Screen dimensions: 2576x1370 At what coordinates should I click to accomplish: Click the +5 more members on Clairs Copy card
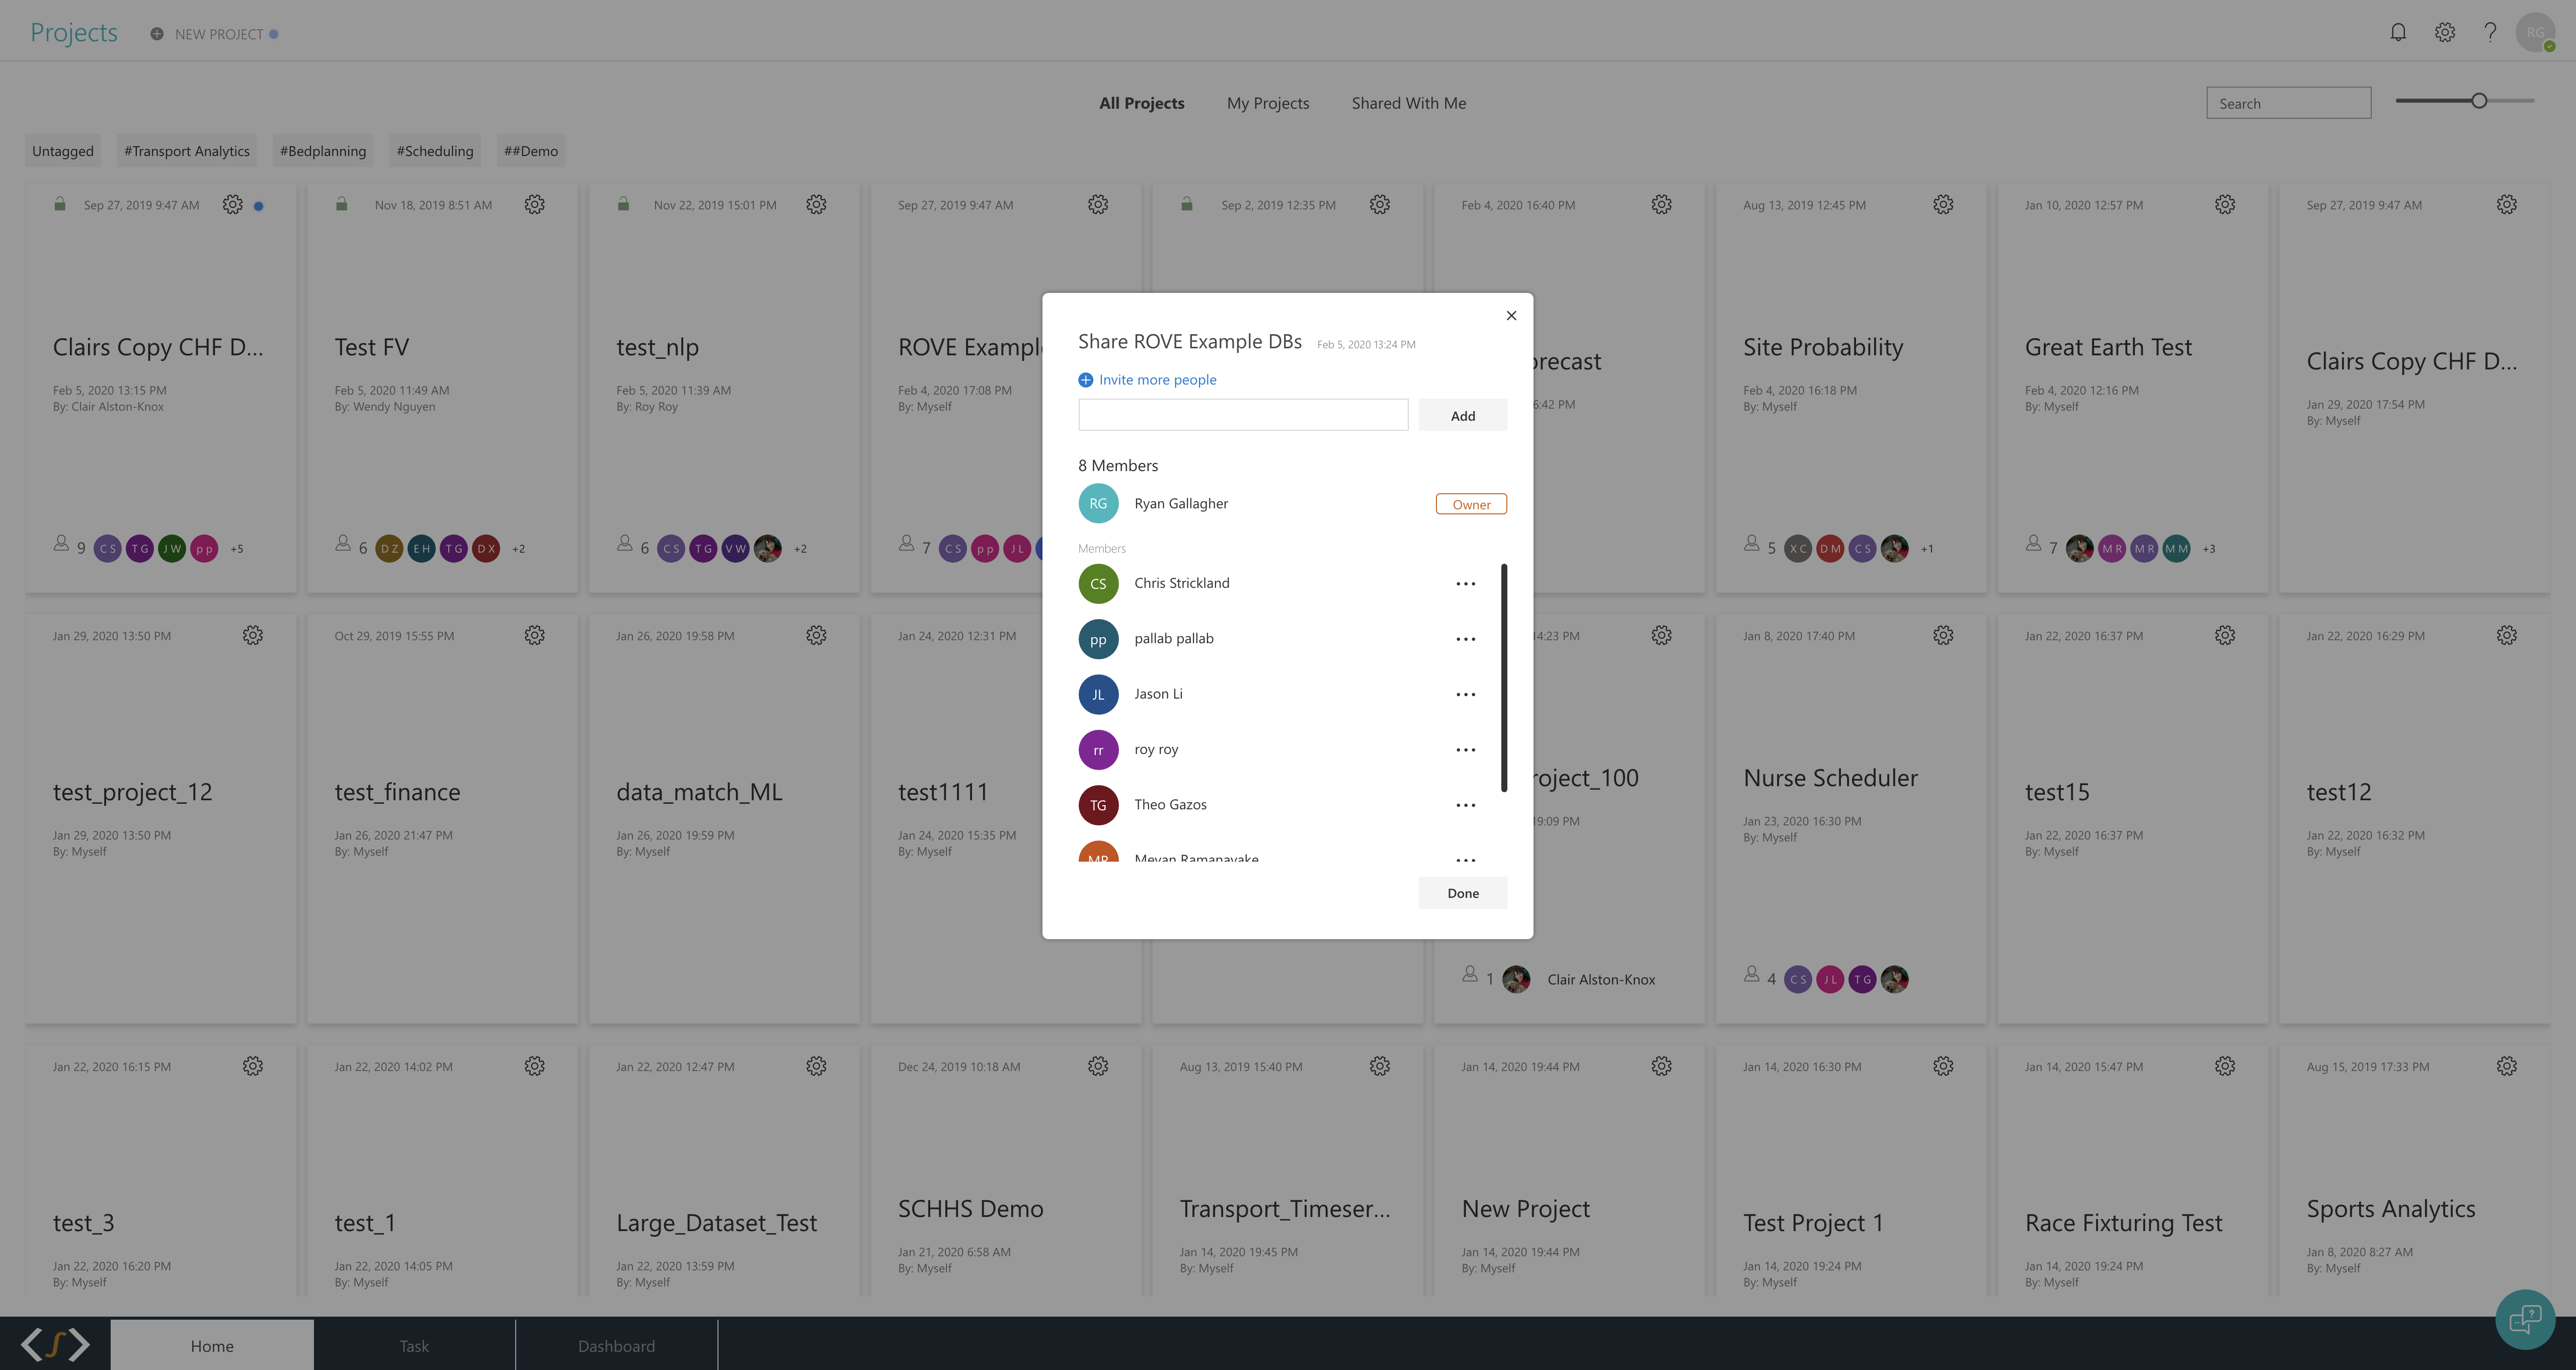pos(237,549)
